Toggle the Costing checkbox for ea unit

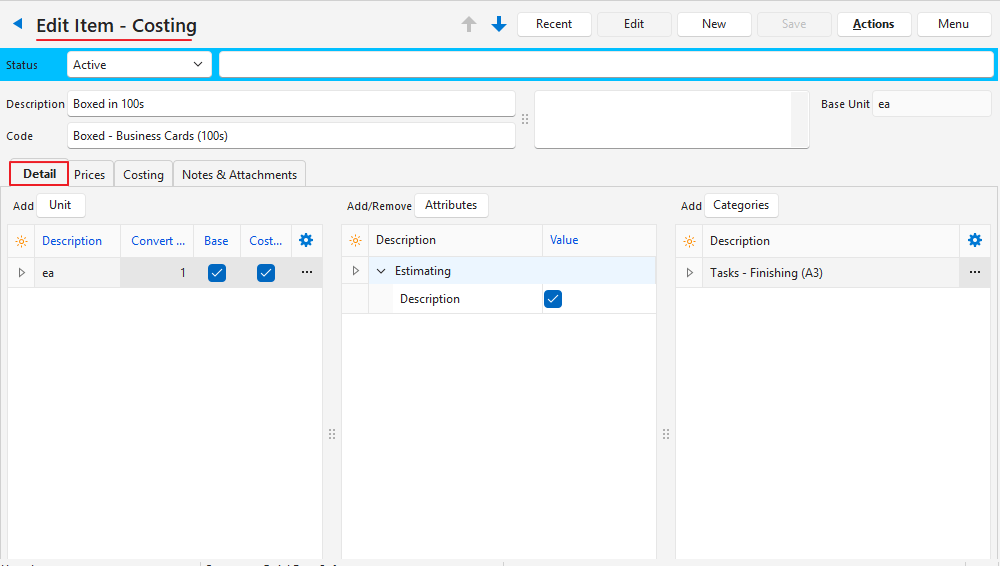(x=265, y=272)
